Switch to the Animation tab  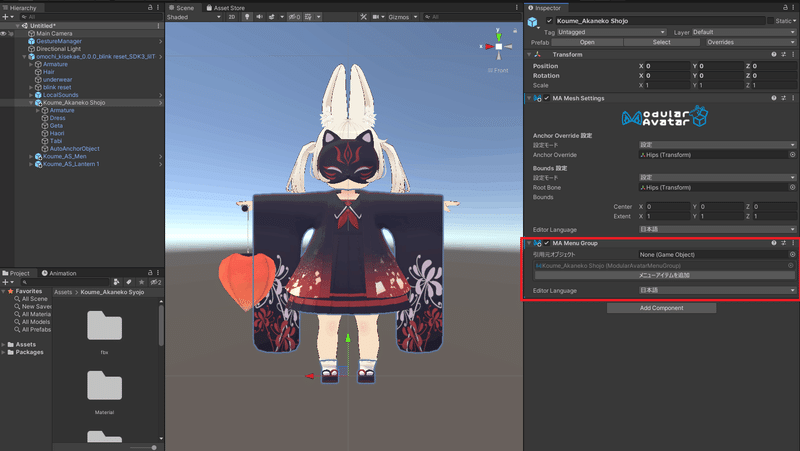click(x=59, y=273)
